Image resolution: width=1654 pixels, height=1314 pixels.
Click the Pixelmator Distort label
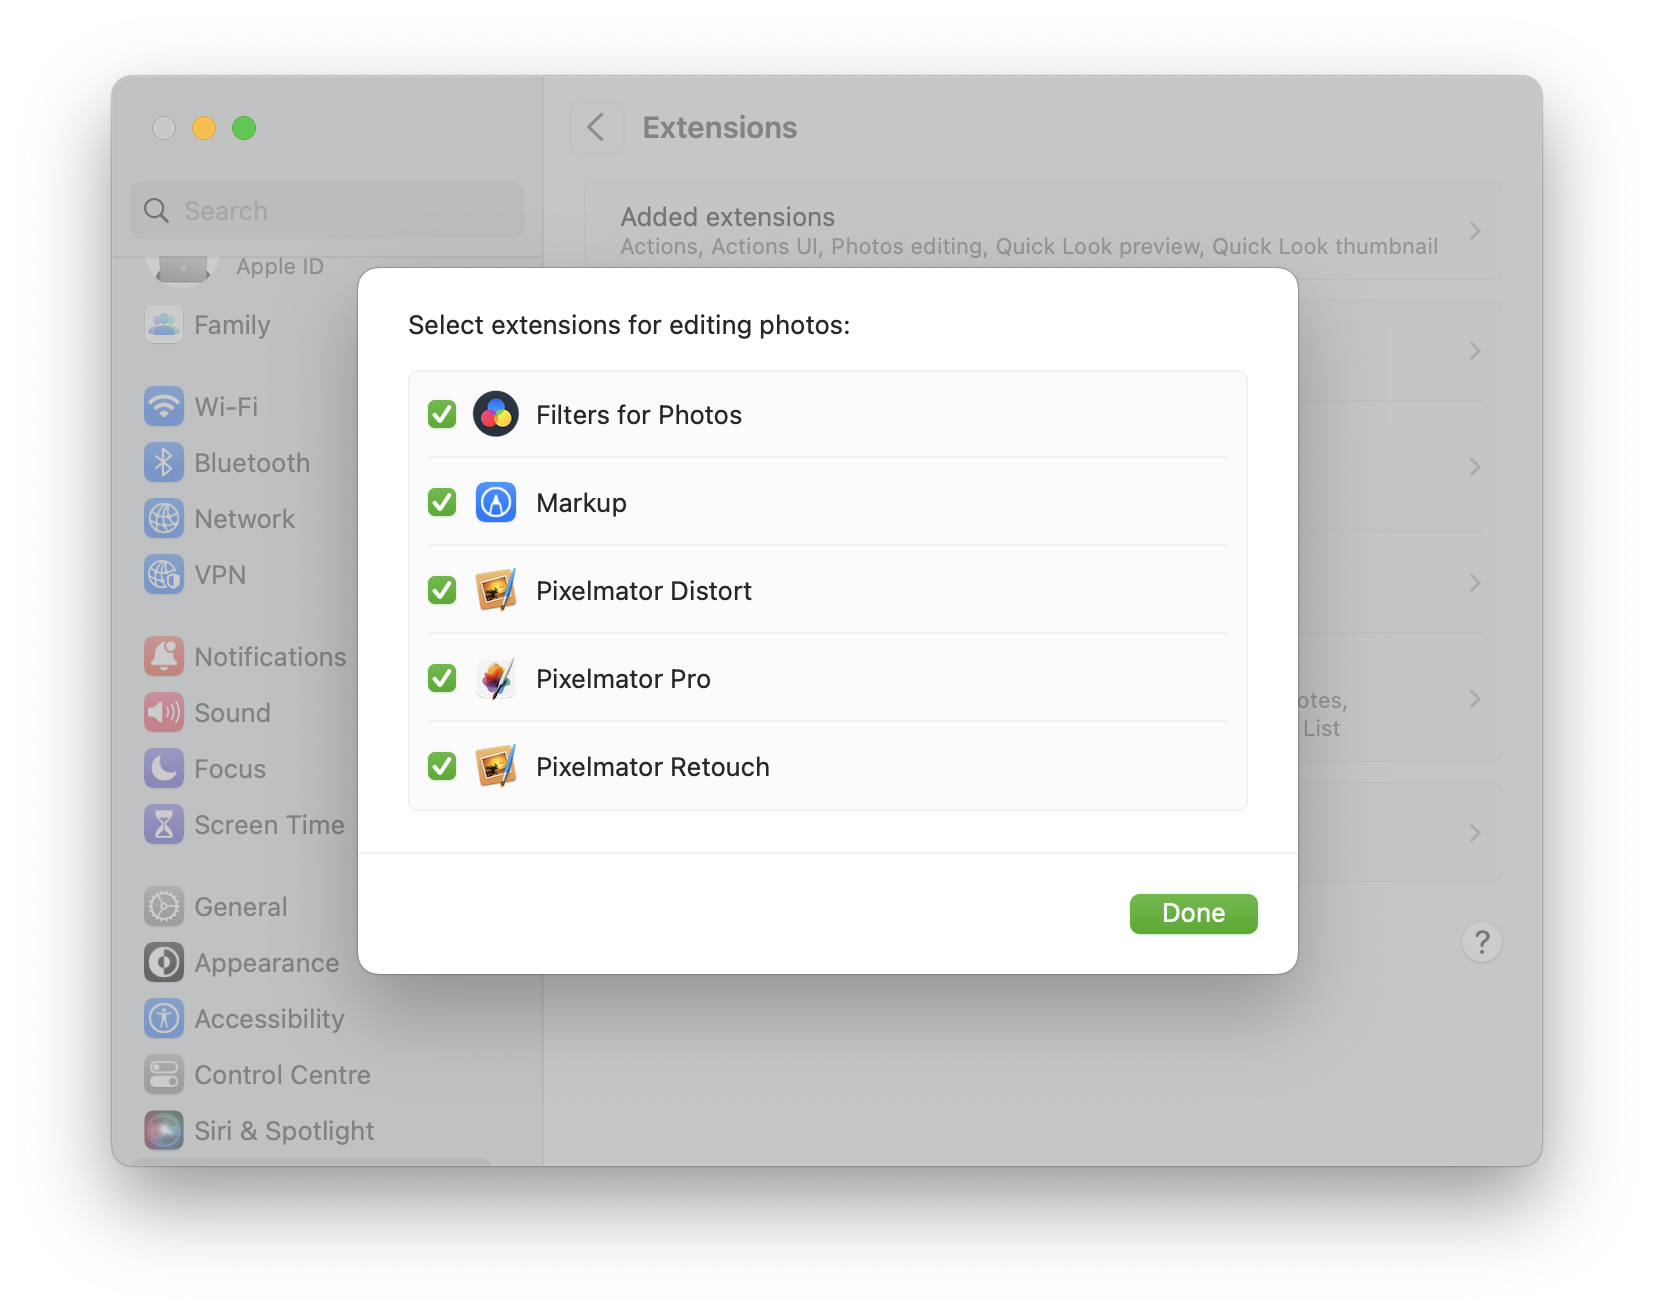pyautogui.click(x=644, y=591)
